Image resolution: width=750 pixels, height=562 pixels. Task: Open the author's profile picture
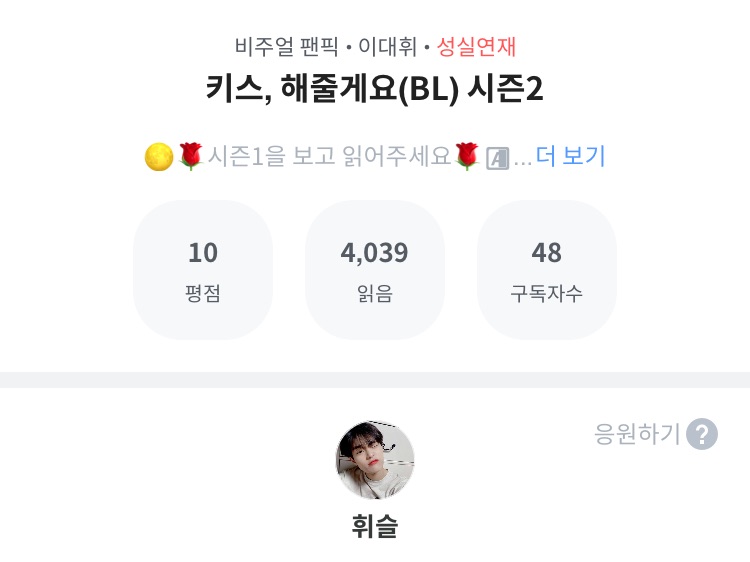(x=375, y=460)
